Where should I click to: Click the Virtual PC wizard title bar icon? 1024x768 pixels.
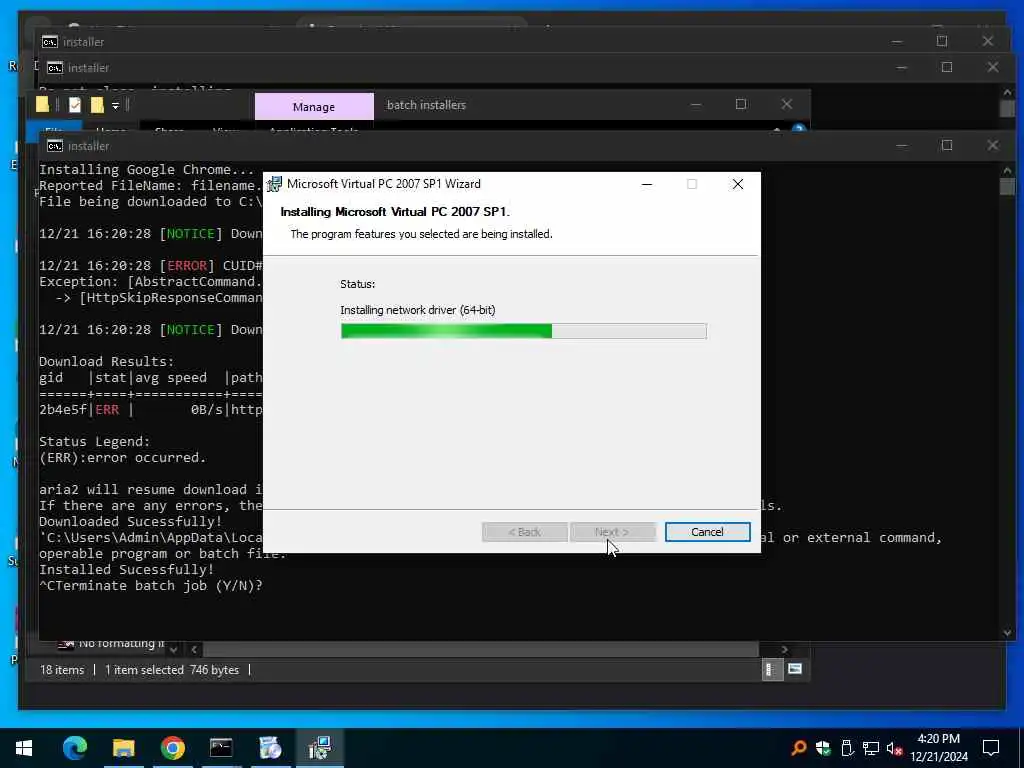pyautogui.click(x=274, y=184)
